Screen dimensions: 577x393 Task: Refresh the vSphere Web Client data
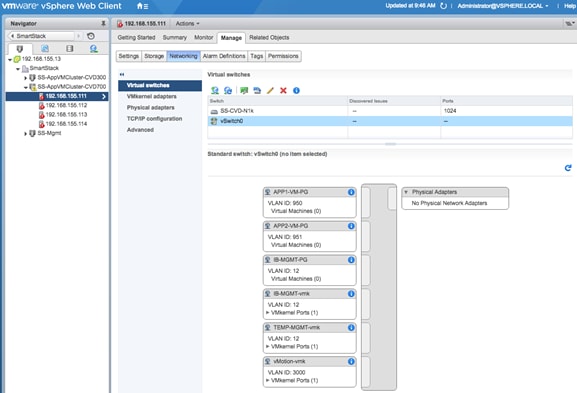(x=443, y=6)
